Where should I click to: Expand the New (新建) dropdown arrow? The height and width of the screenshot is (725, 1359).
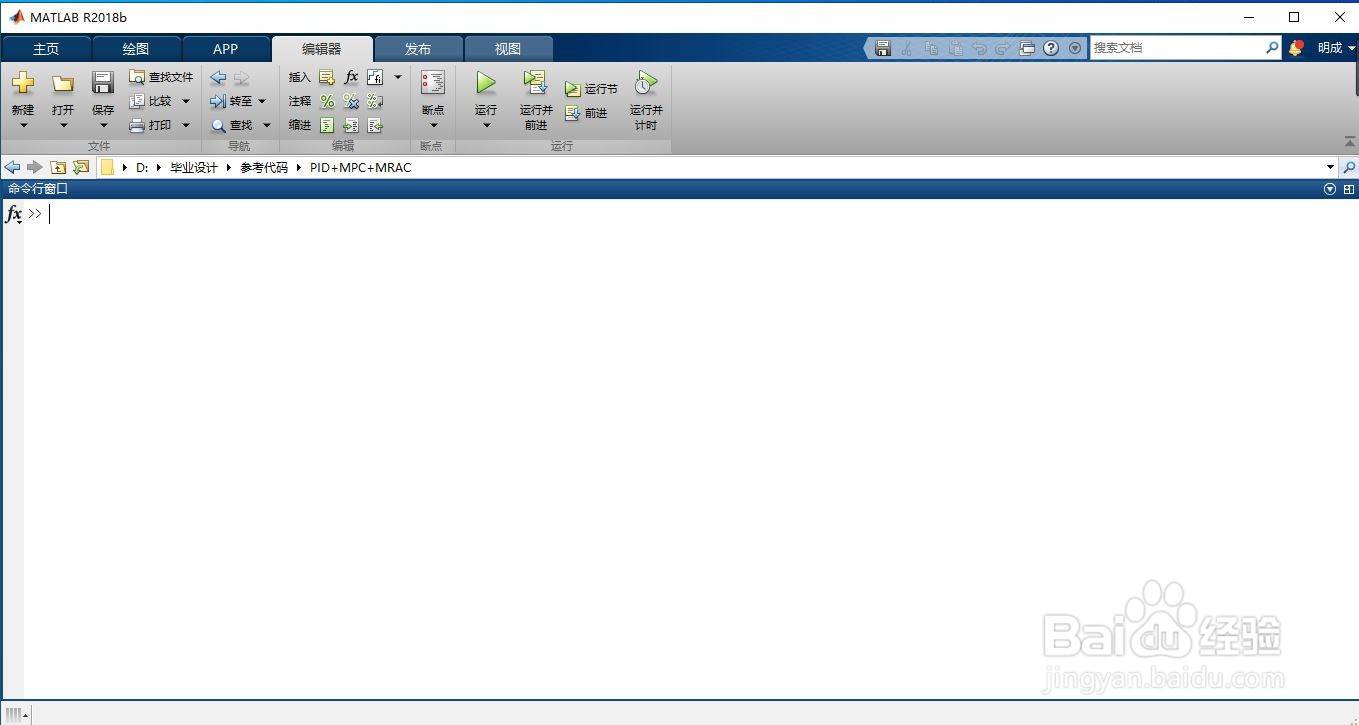coord(23,126)
